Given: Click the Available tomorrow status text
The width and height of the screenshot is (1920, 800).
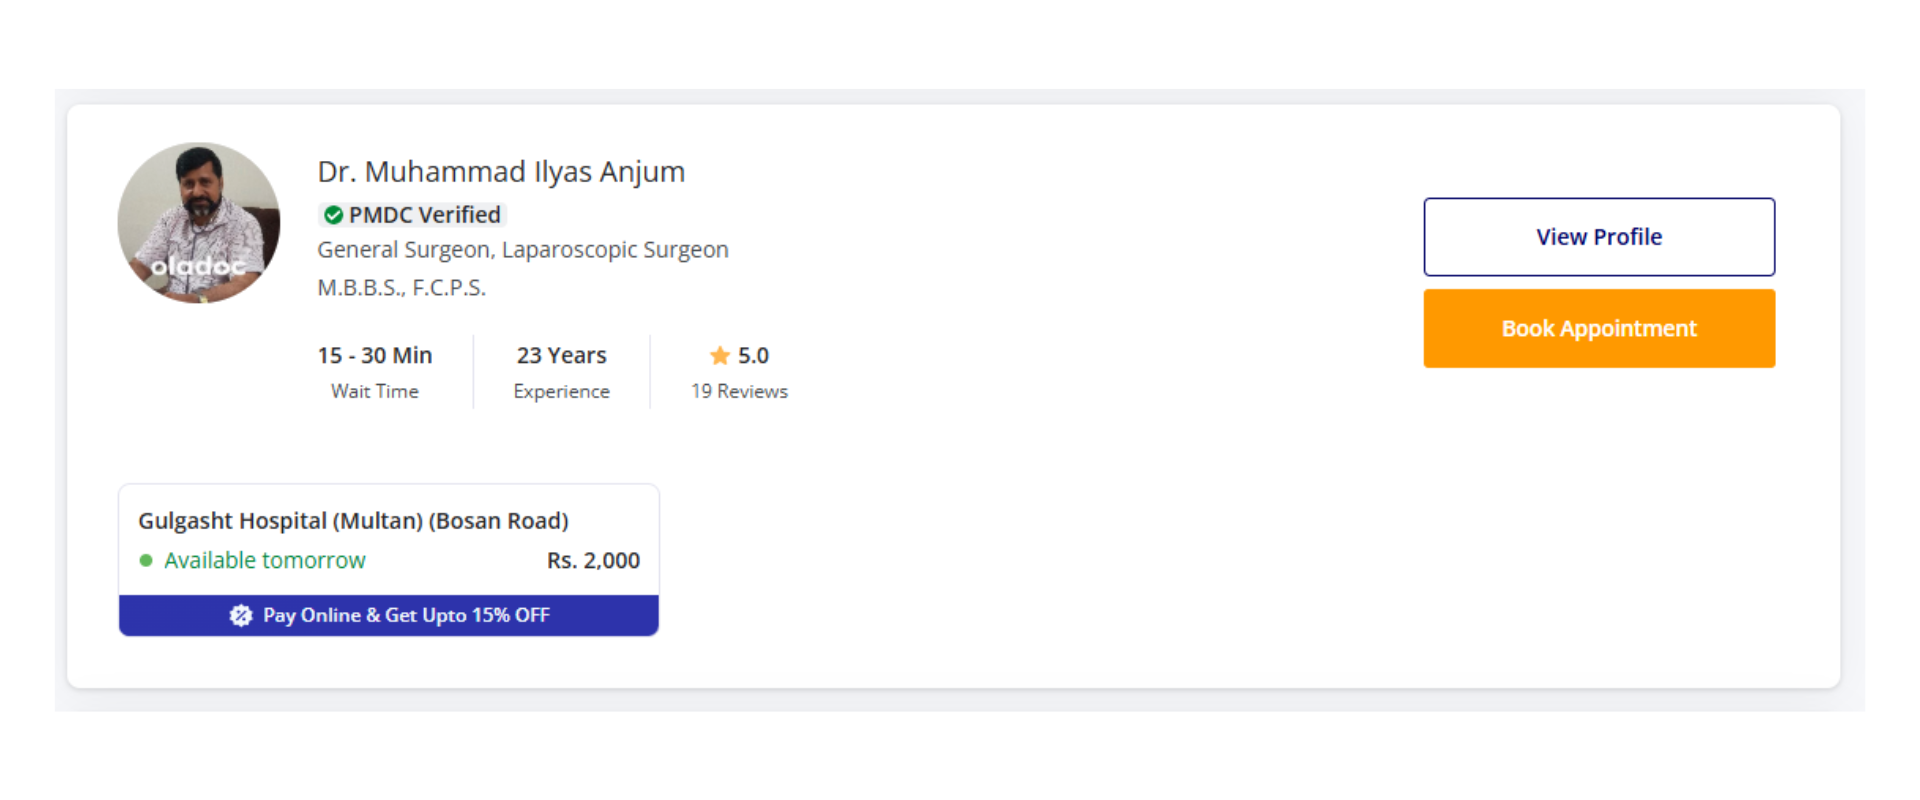Looking at the screenshot, I should (265, 561).
